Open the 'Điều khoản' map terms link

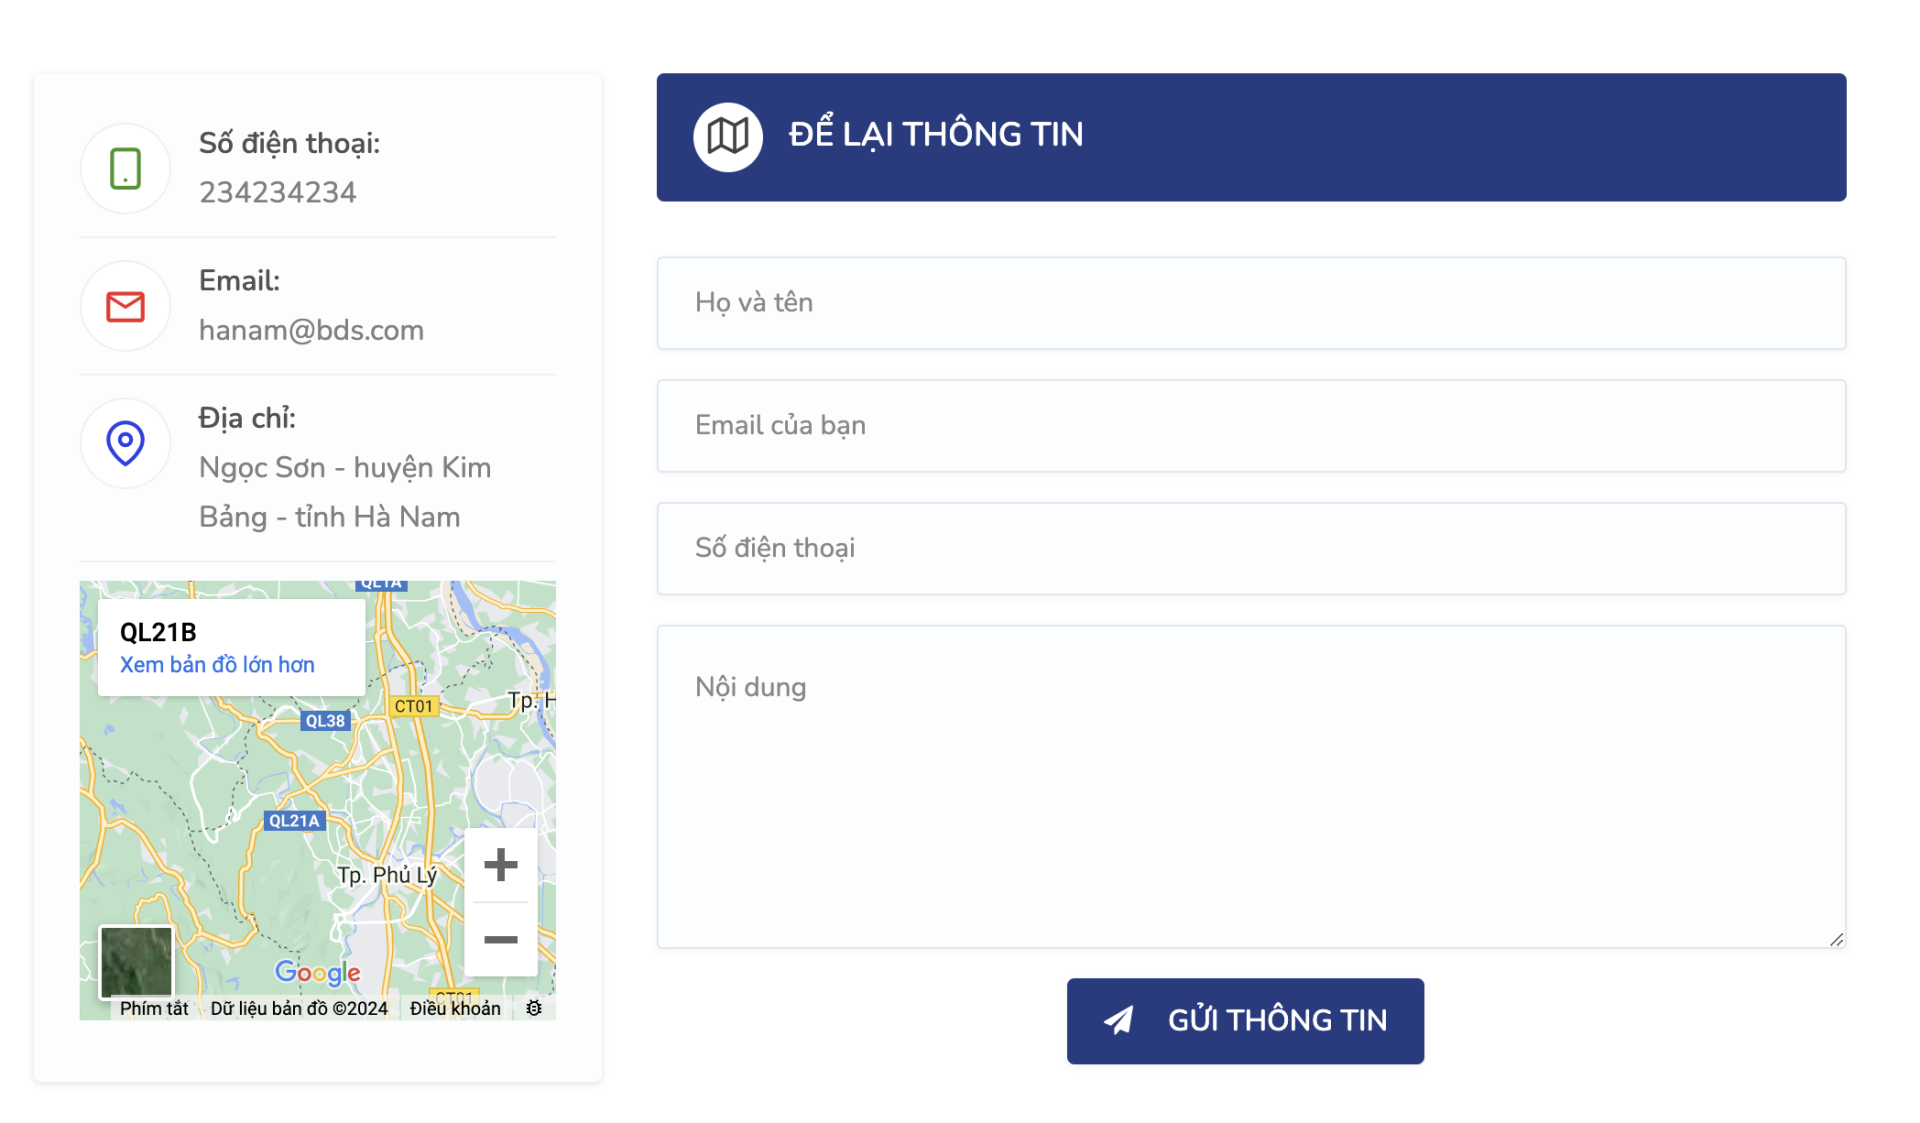tap(455, 1008)
